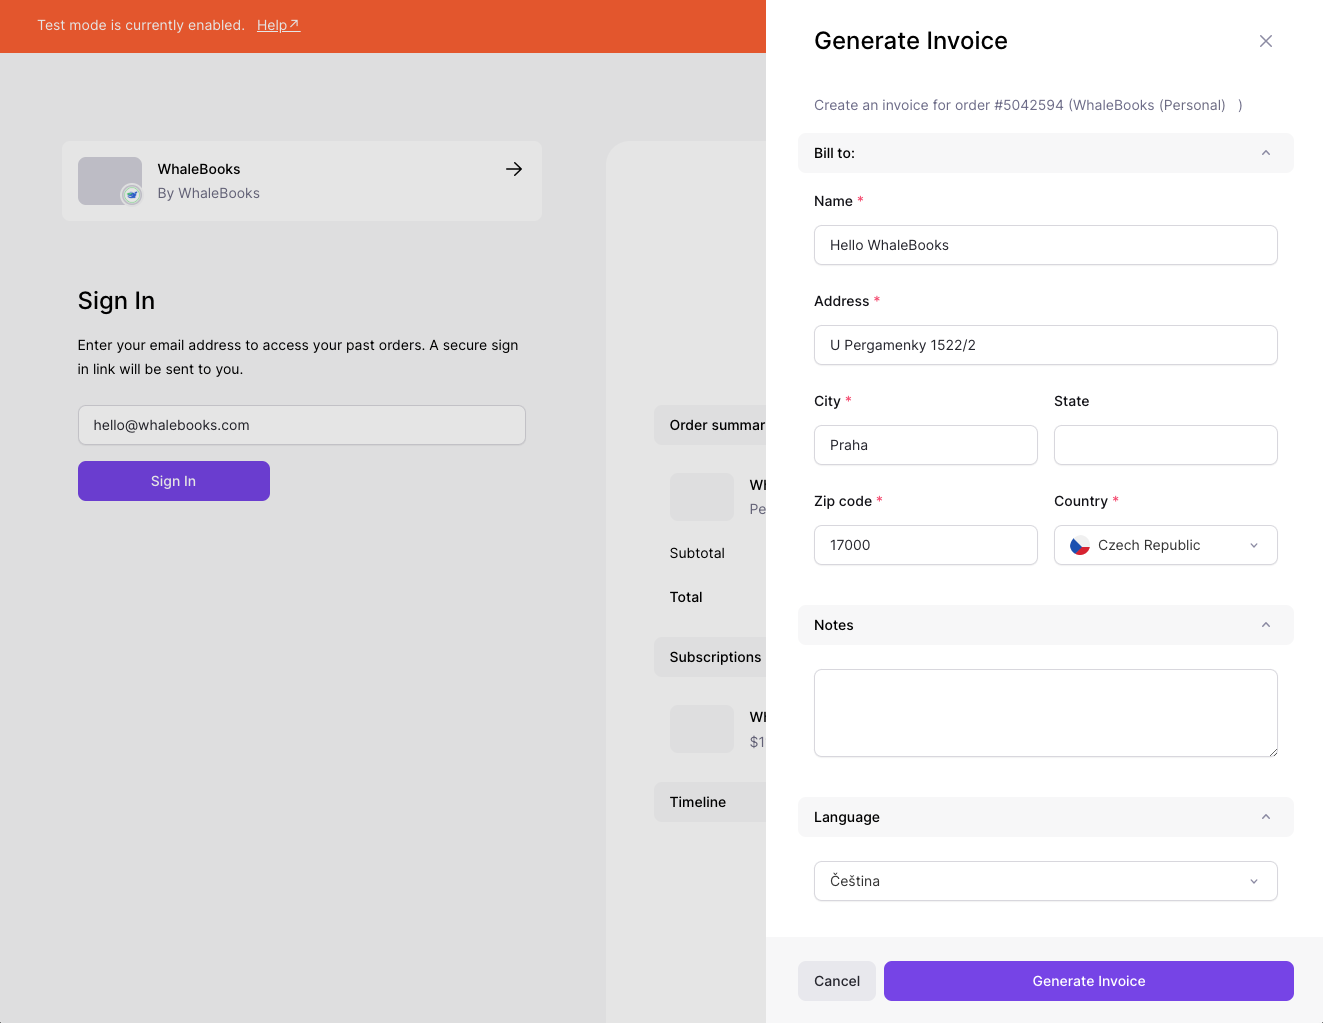
Task: Click the Order summary product thumbnail
Action: coord(702,497)
